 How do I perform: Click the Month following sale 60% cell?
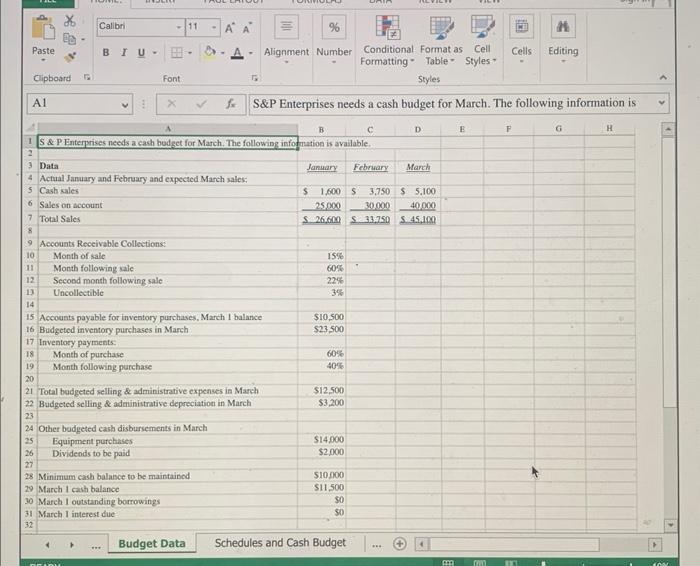tap(321, 268)
